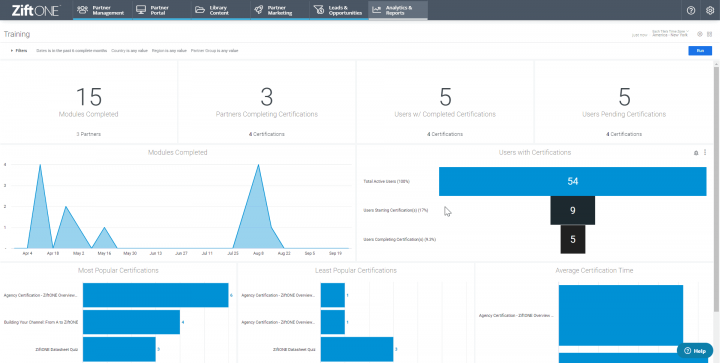This screenshot has height=363, width=720.
Task: Click the Agency Certification label in Average Certification Time
Action: [x=517, y=316]
